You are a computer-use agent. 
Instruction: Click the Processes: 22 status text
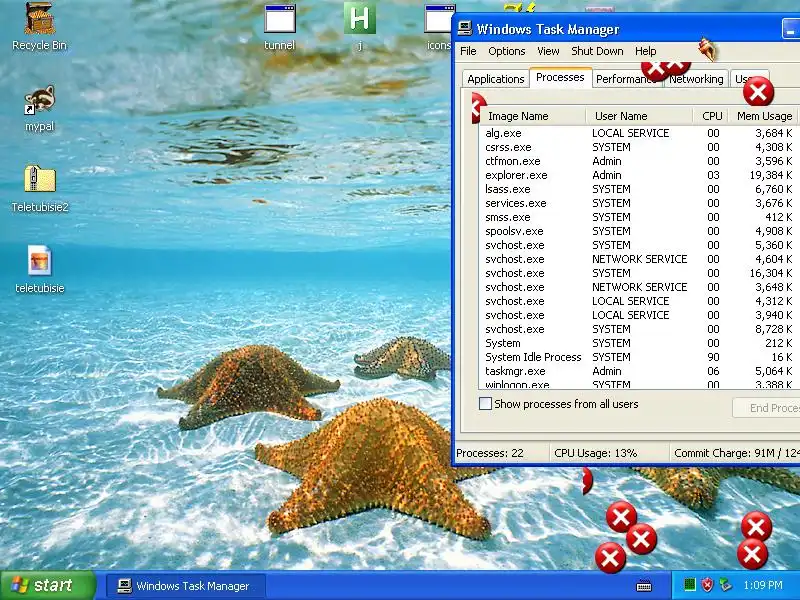(490, 453)
